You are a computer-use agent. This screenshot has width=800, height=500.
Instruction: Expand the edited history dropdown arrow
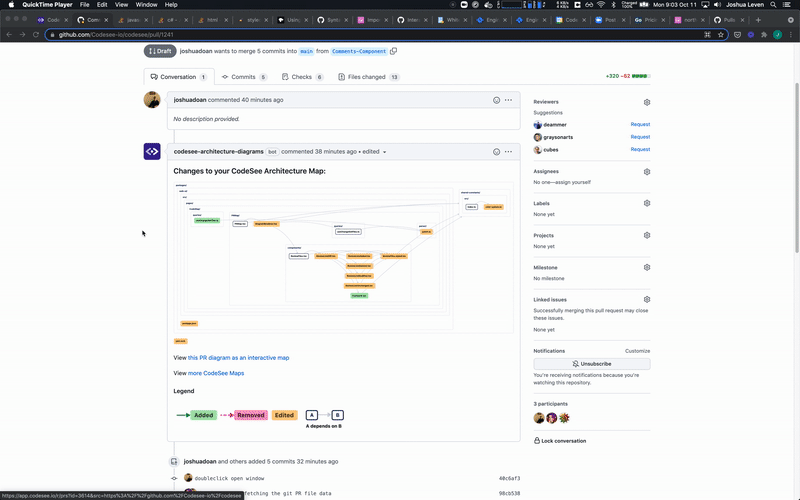click(x=384, y=152)
